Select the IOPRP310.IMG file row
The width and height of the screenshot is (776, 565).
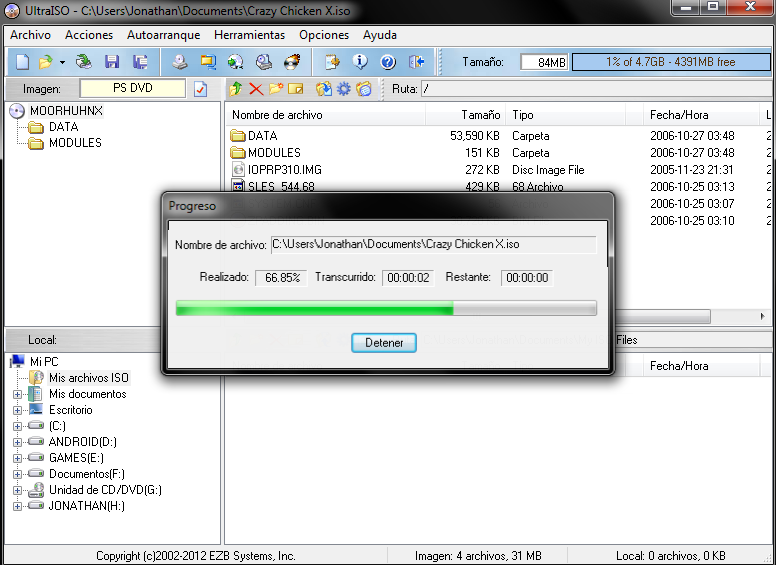tap(497, 170)
